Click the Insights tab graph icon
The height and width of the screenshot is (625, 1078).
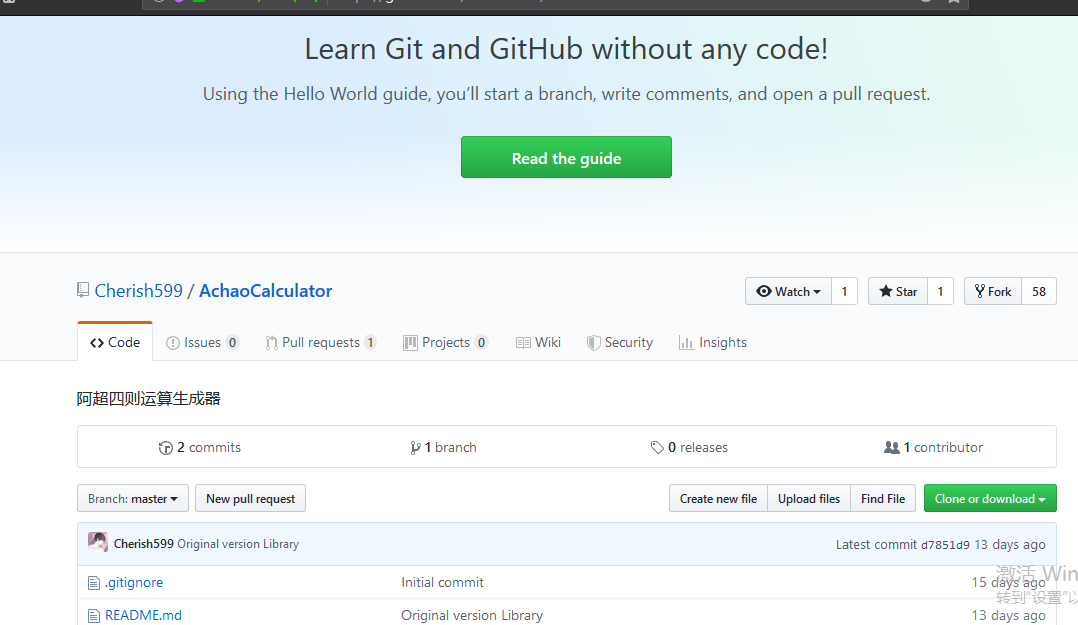pos(686,342)
